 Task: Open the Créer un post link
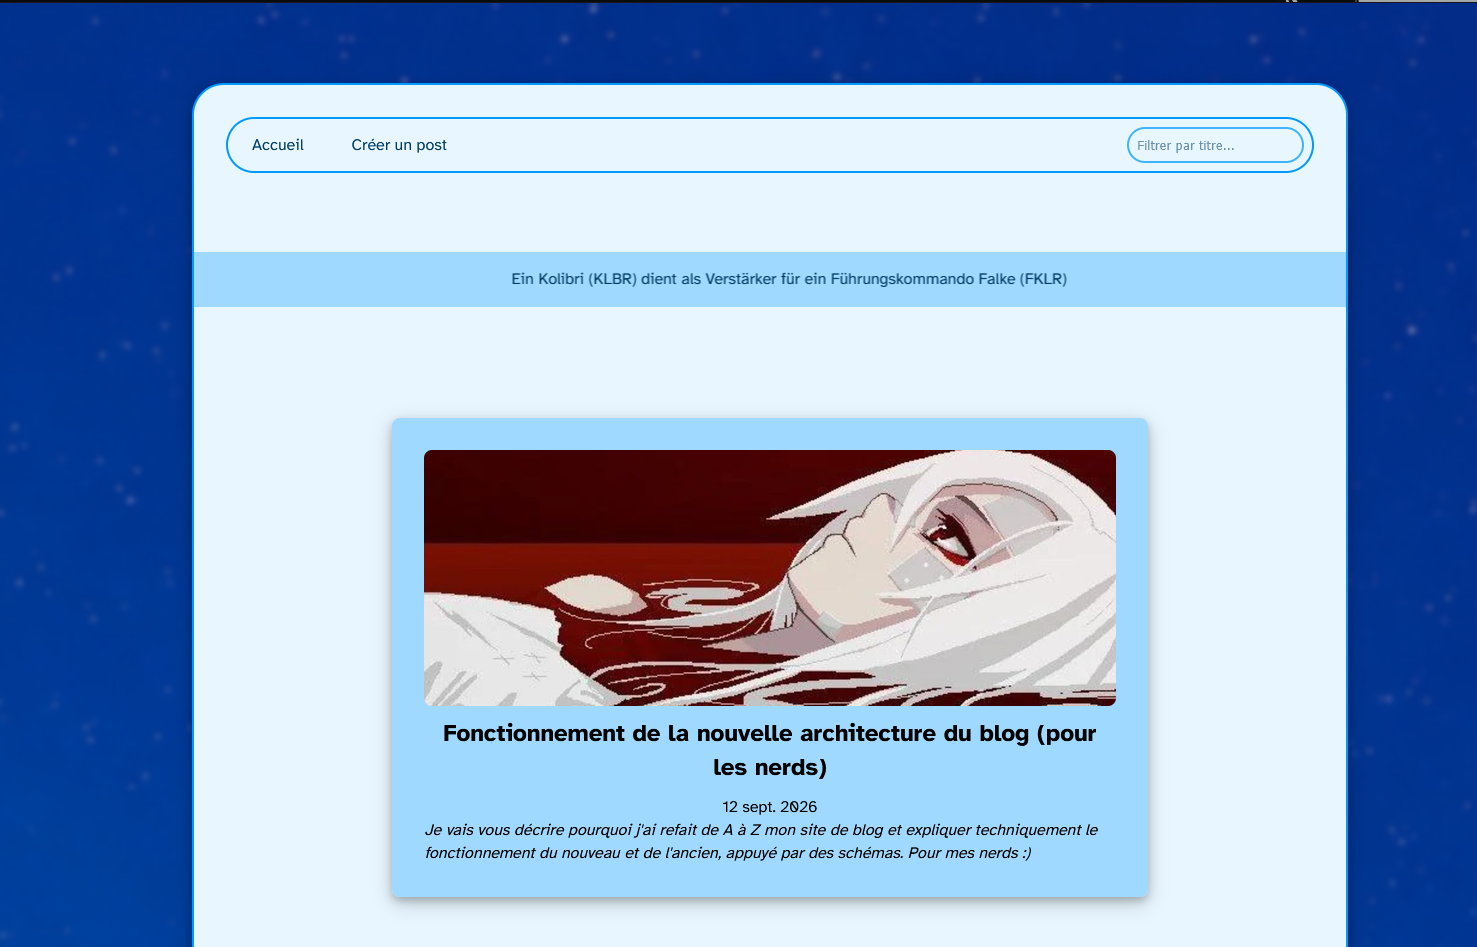399,145
